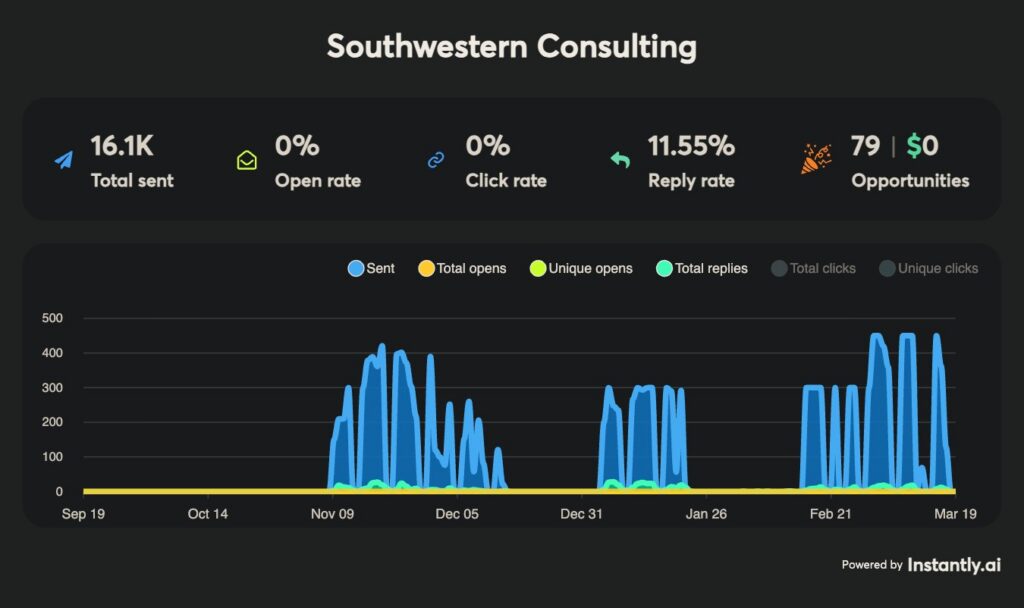Click the Southwestern Consulting title
This screenshot has width=1024, height=608.
coord(511,46)
